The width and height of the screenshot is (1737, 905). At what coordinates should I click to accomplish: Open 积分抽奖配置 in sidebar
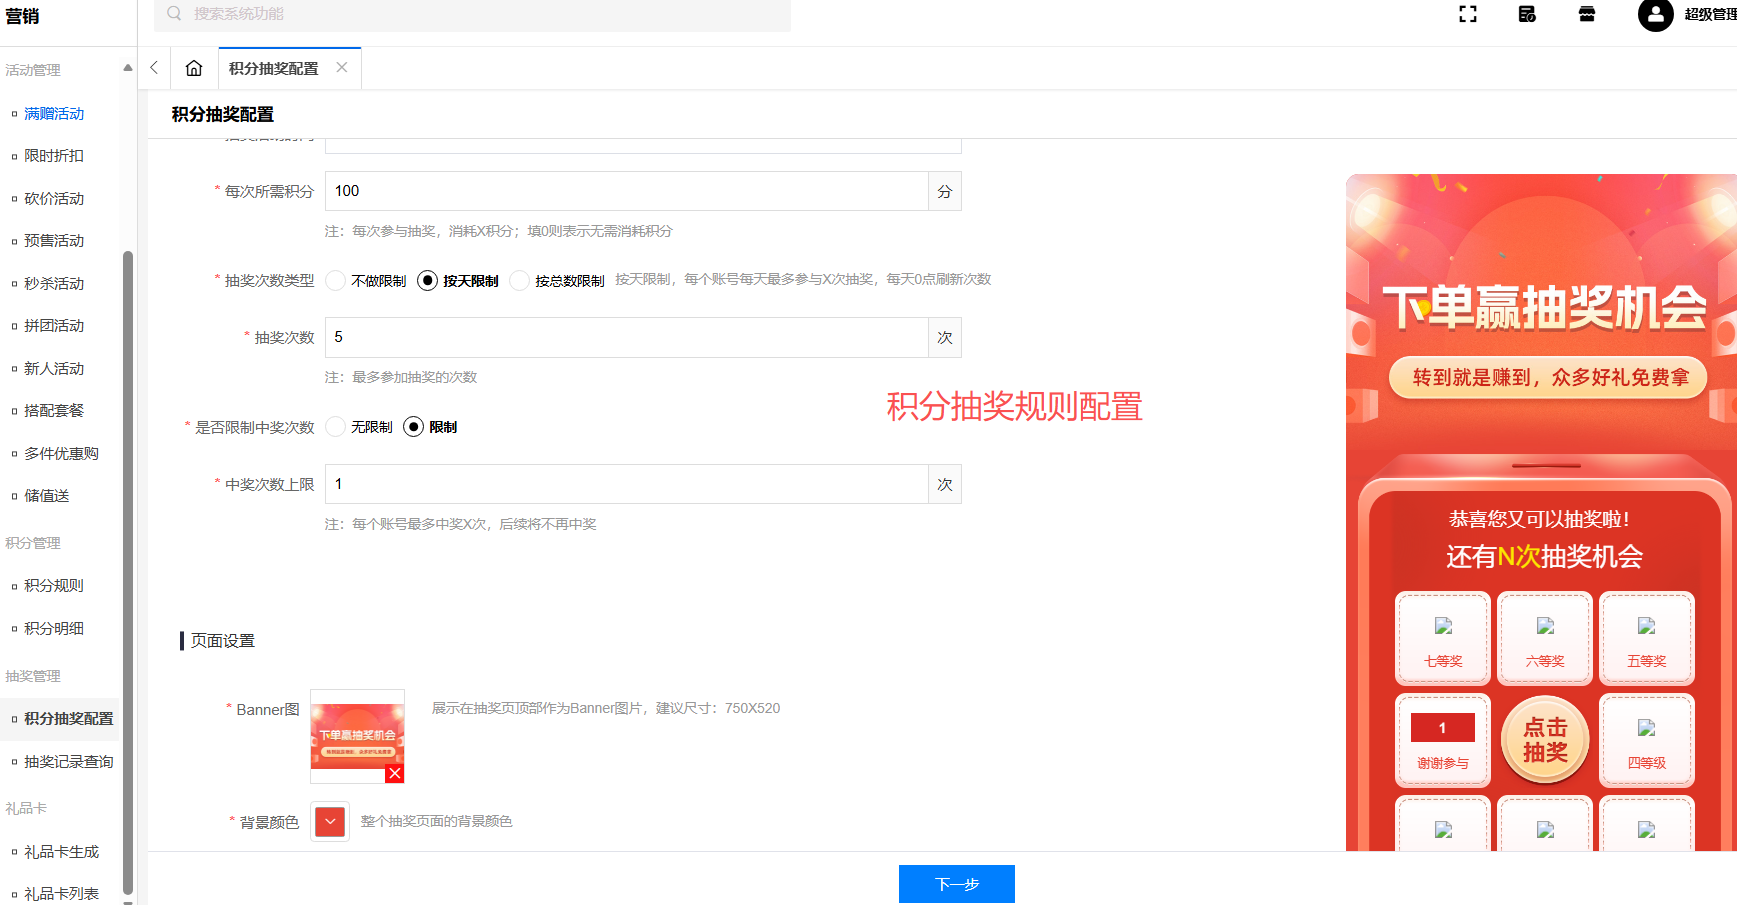click(69, 719)
